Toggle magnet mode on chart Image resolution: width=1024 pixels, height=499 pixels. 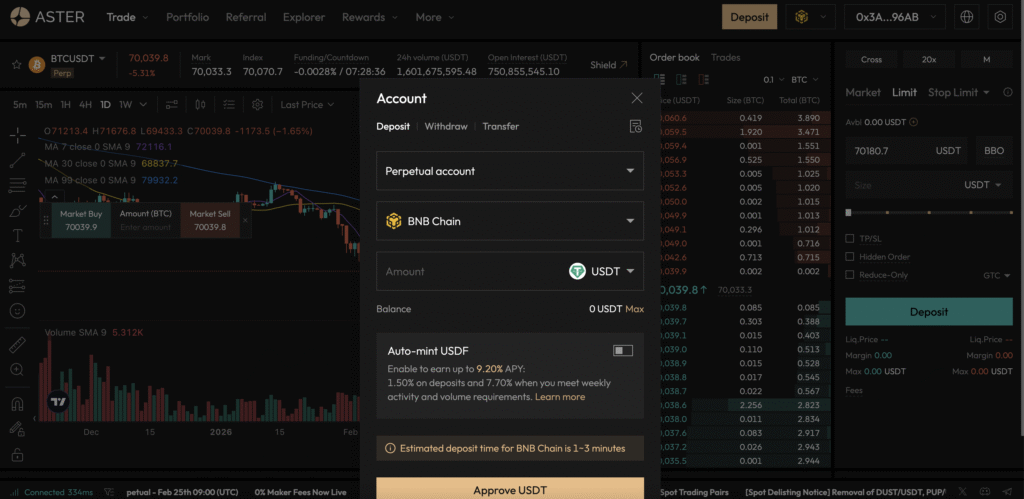tap(18, 404)
